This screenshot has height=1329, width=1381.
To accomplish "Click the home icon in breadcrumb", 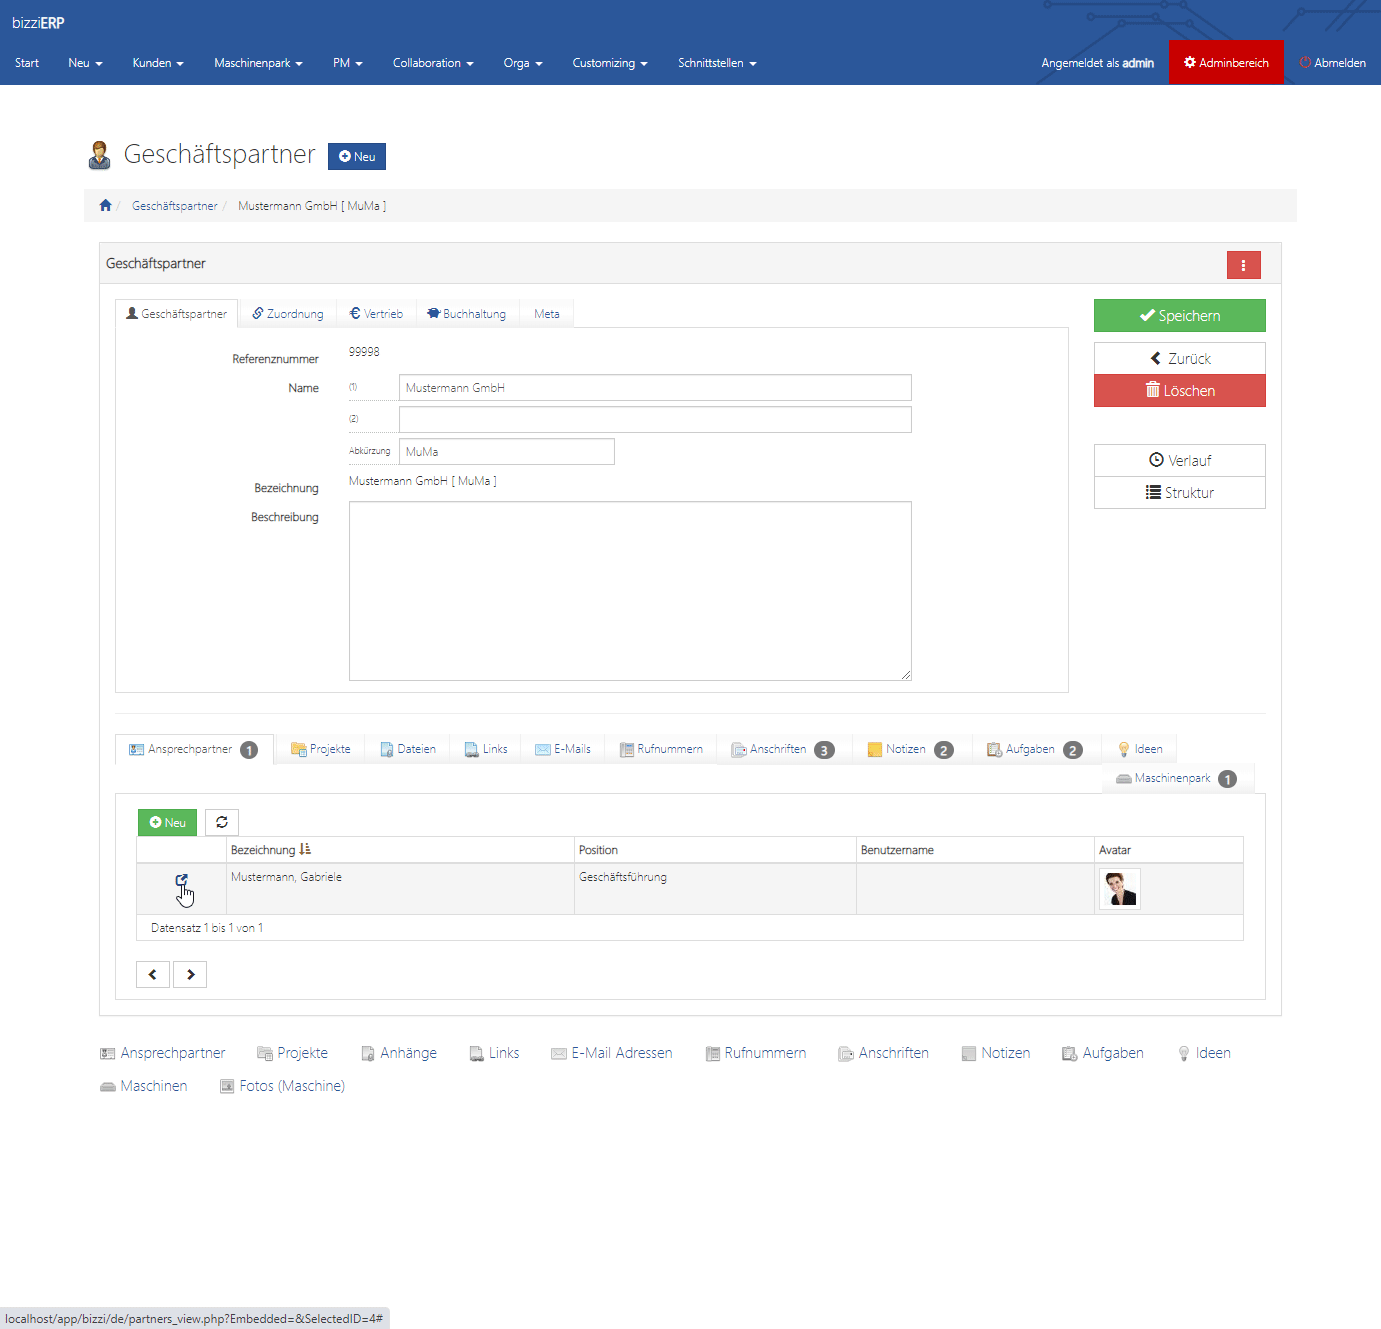I will coord(105,205).
